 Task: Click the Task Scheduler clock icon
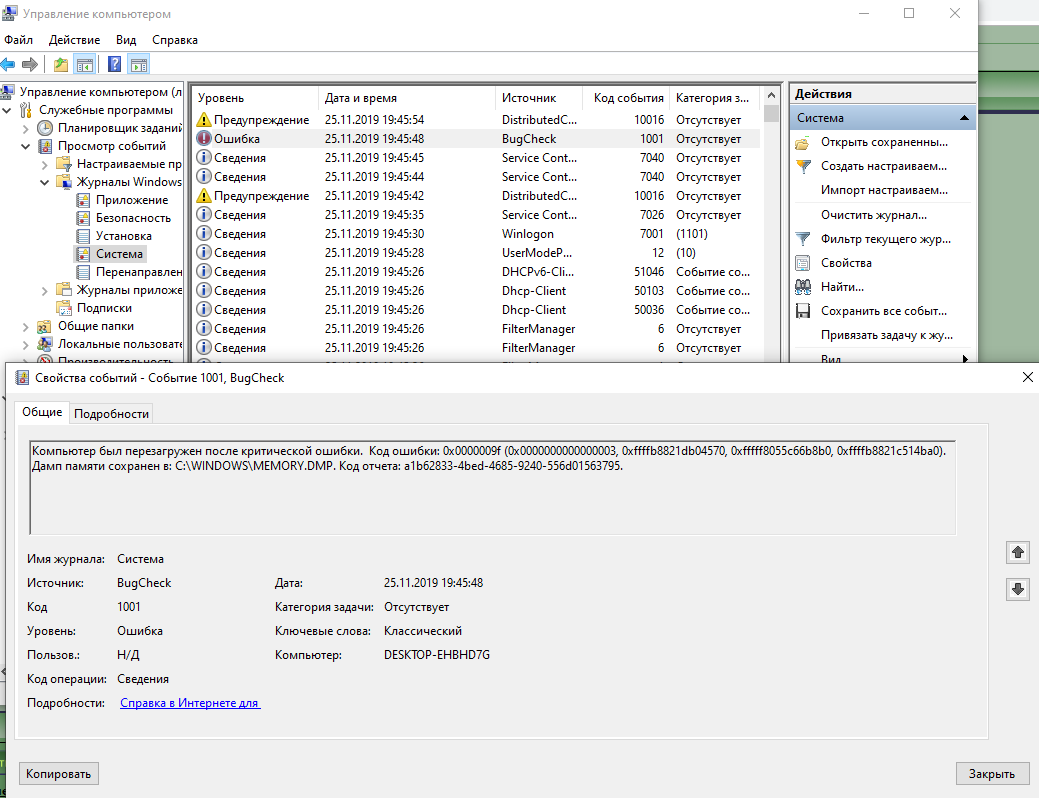click(45, 128)
